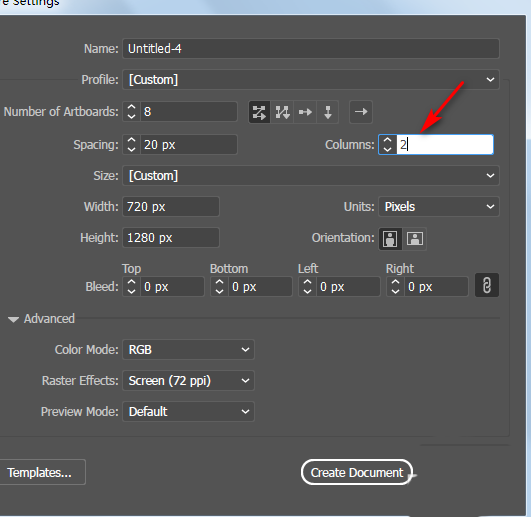
Task: Toggle right-to-left layout arrow button
Action: 361,112
